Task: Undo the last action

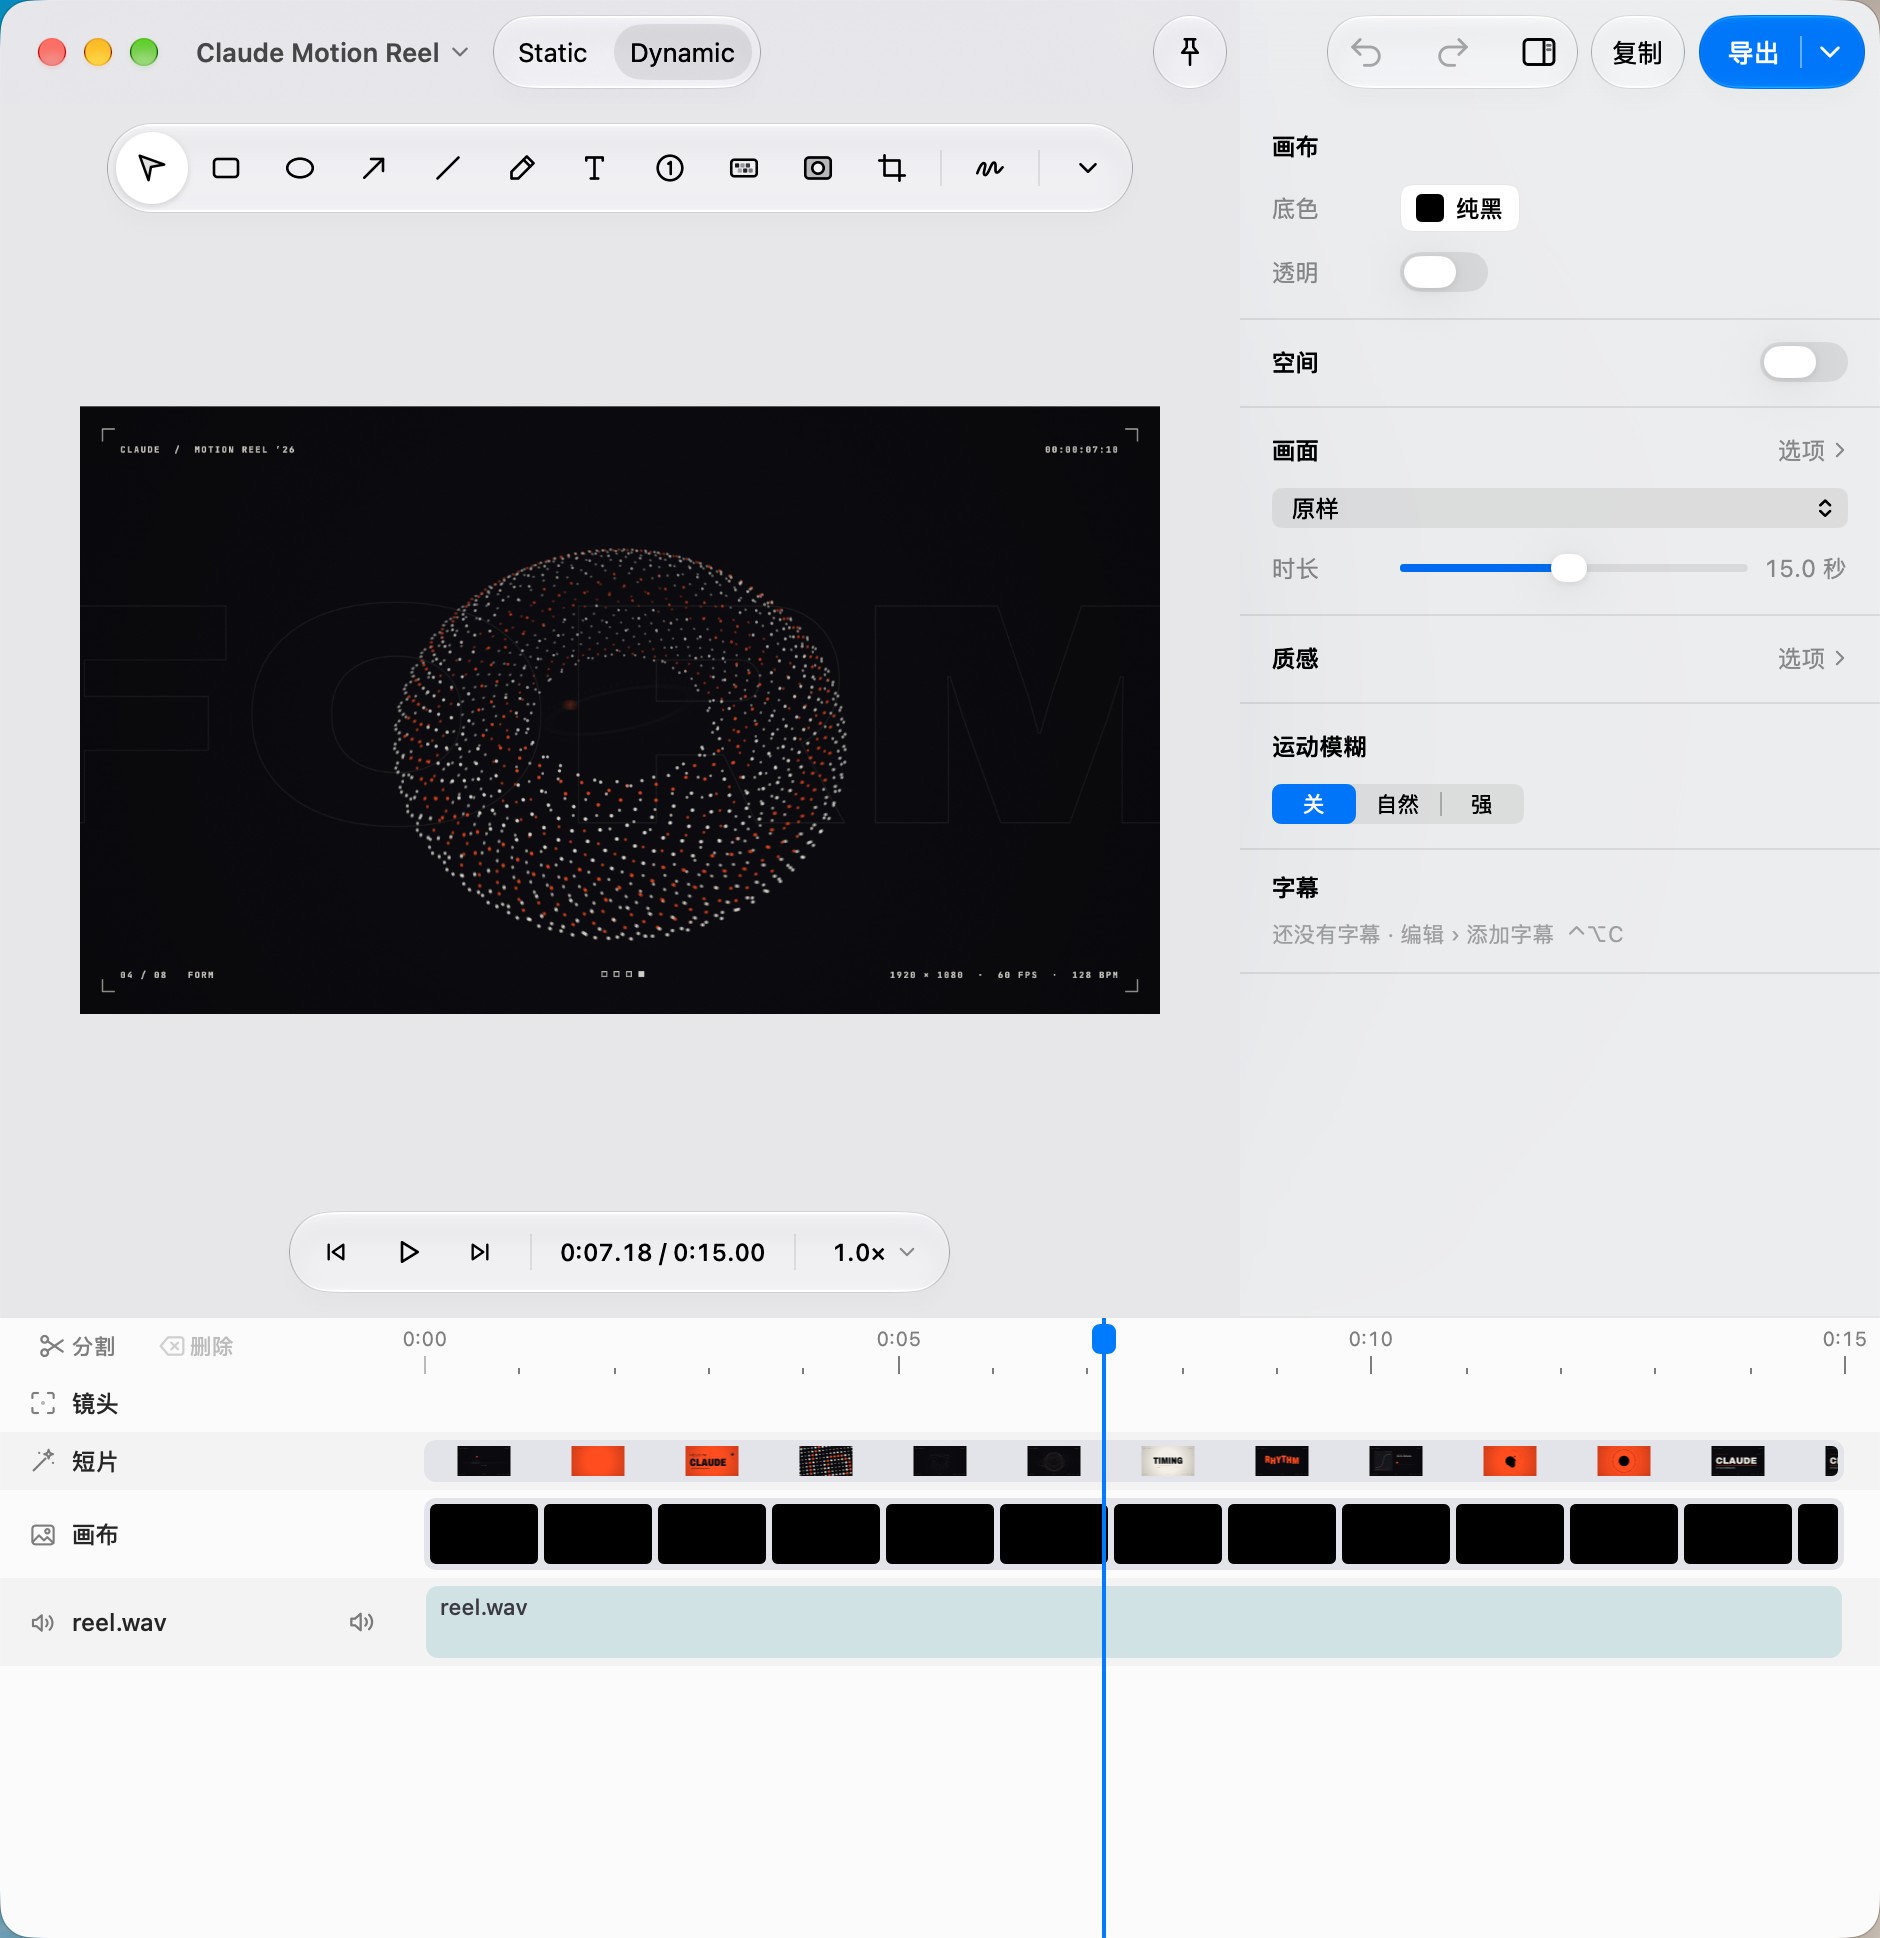Action: 1366,52
